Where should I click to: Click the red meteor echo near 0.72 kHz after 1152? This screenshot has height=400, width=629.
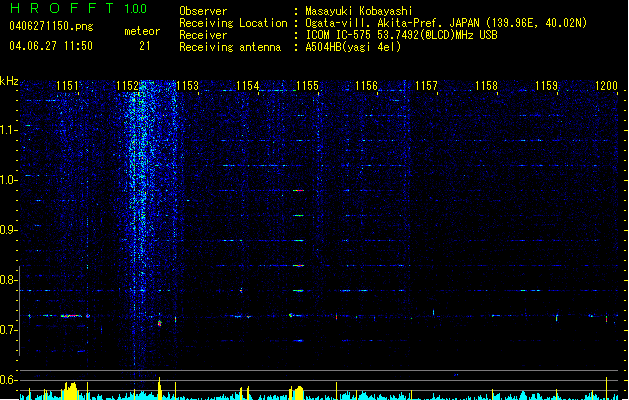coord(160,323)
